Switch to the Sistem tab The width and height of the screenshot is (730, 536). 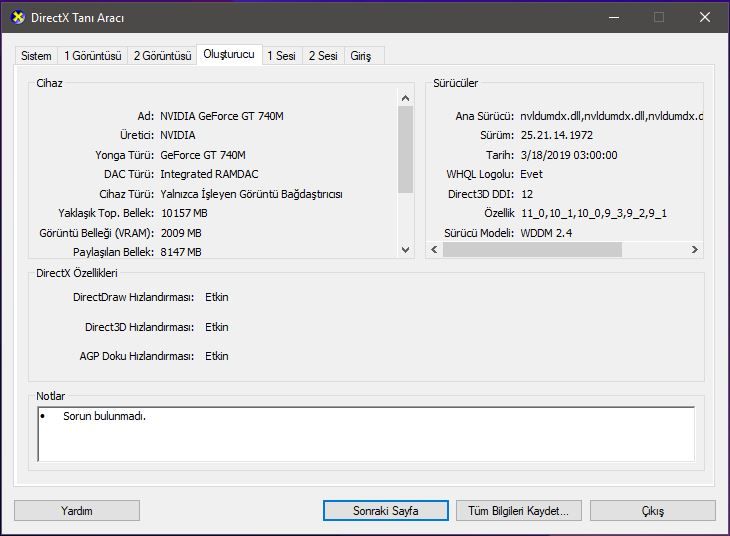[x=36, y=56]
